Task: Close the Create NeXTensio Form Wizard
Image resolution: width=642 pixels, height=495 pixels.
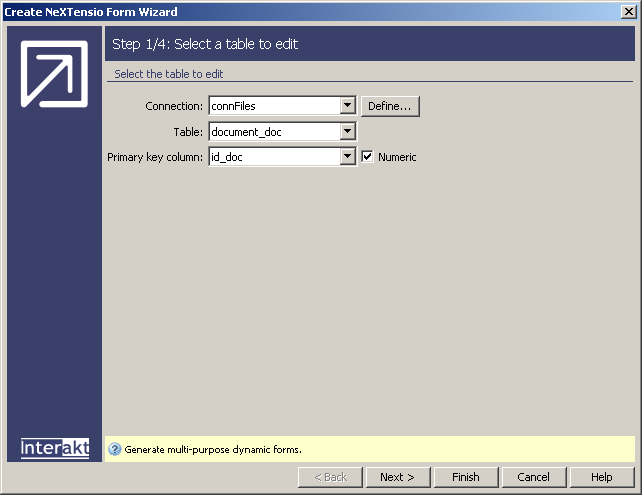Action: coord(628,11)
